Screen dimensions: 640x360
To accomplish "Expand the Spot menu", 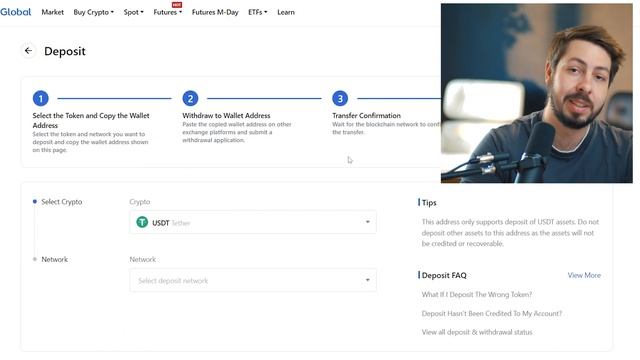I will (133, 12).
